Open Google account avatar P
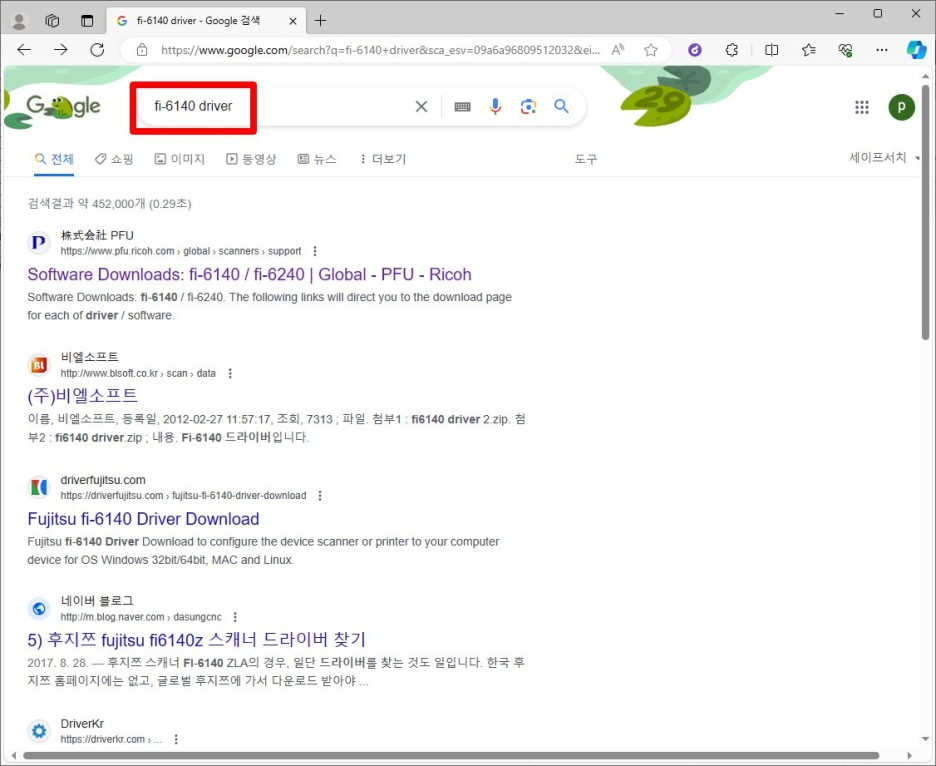936x766 pixels. (x=901, y=107)
